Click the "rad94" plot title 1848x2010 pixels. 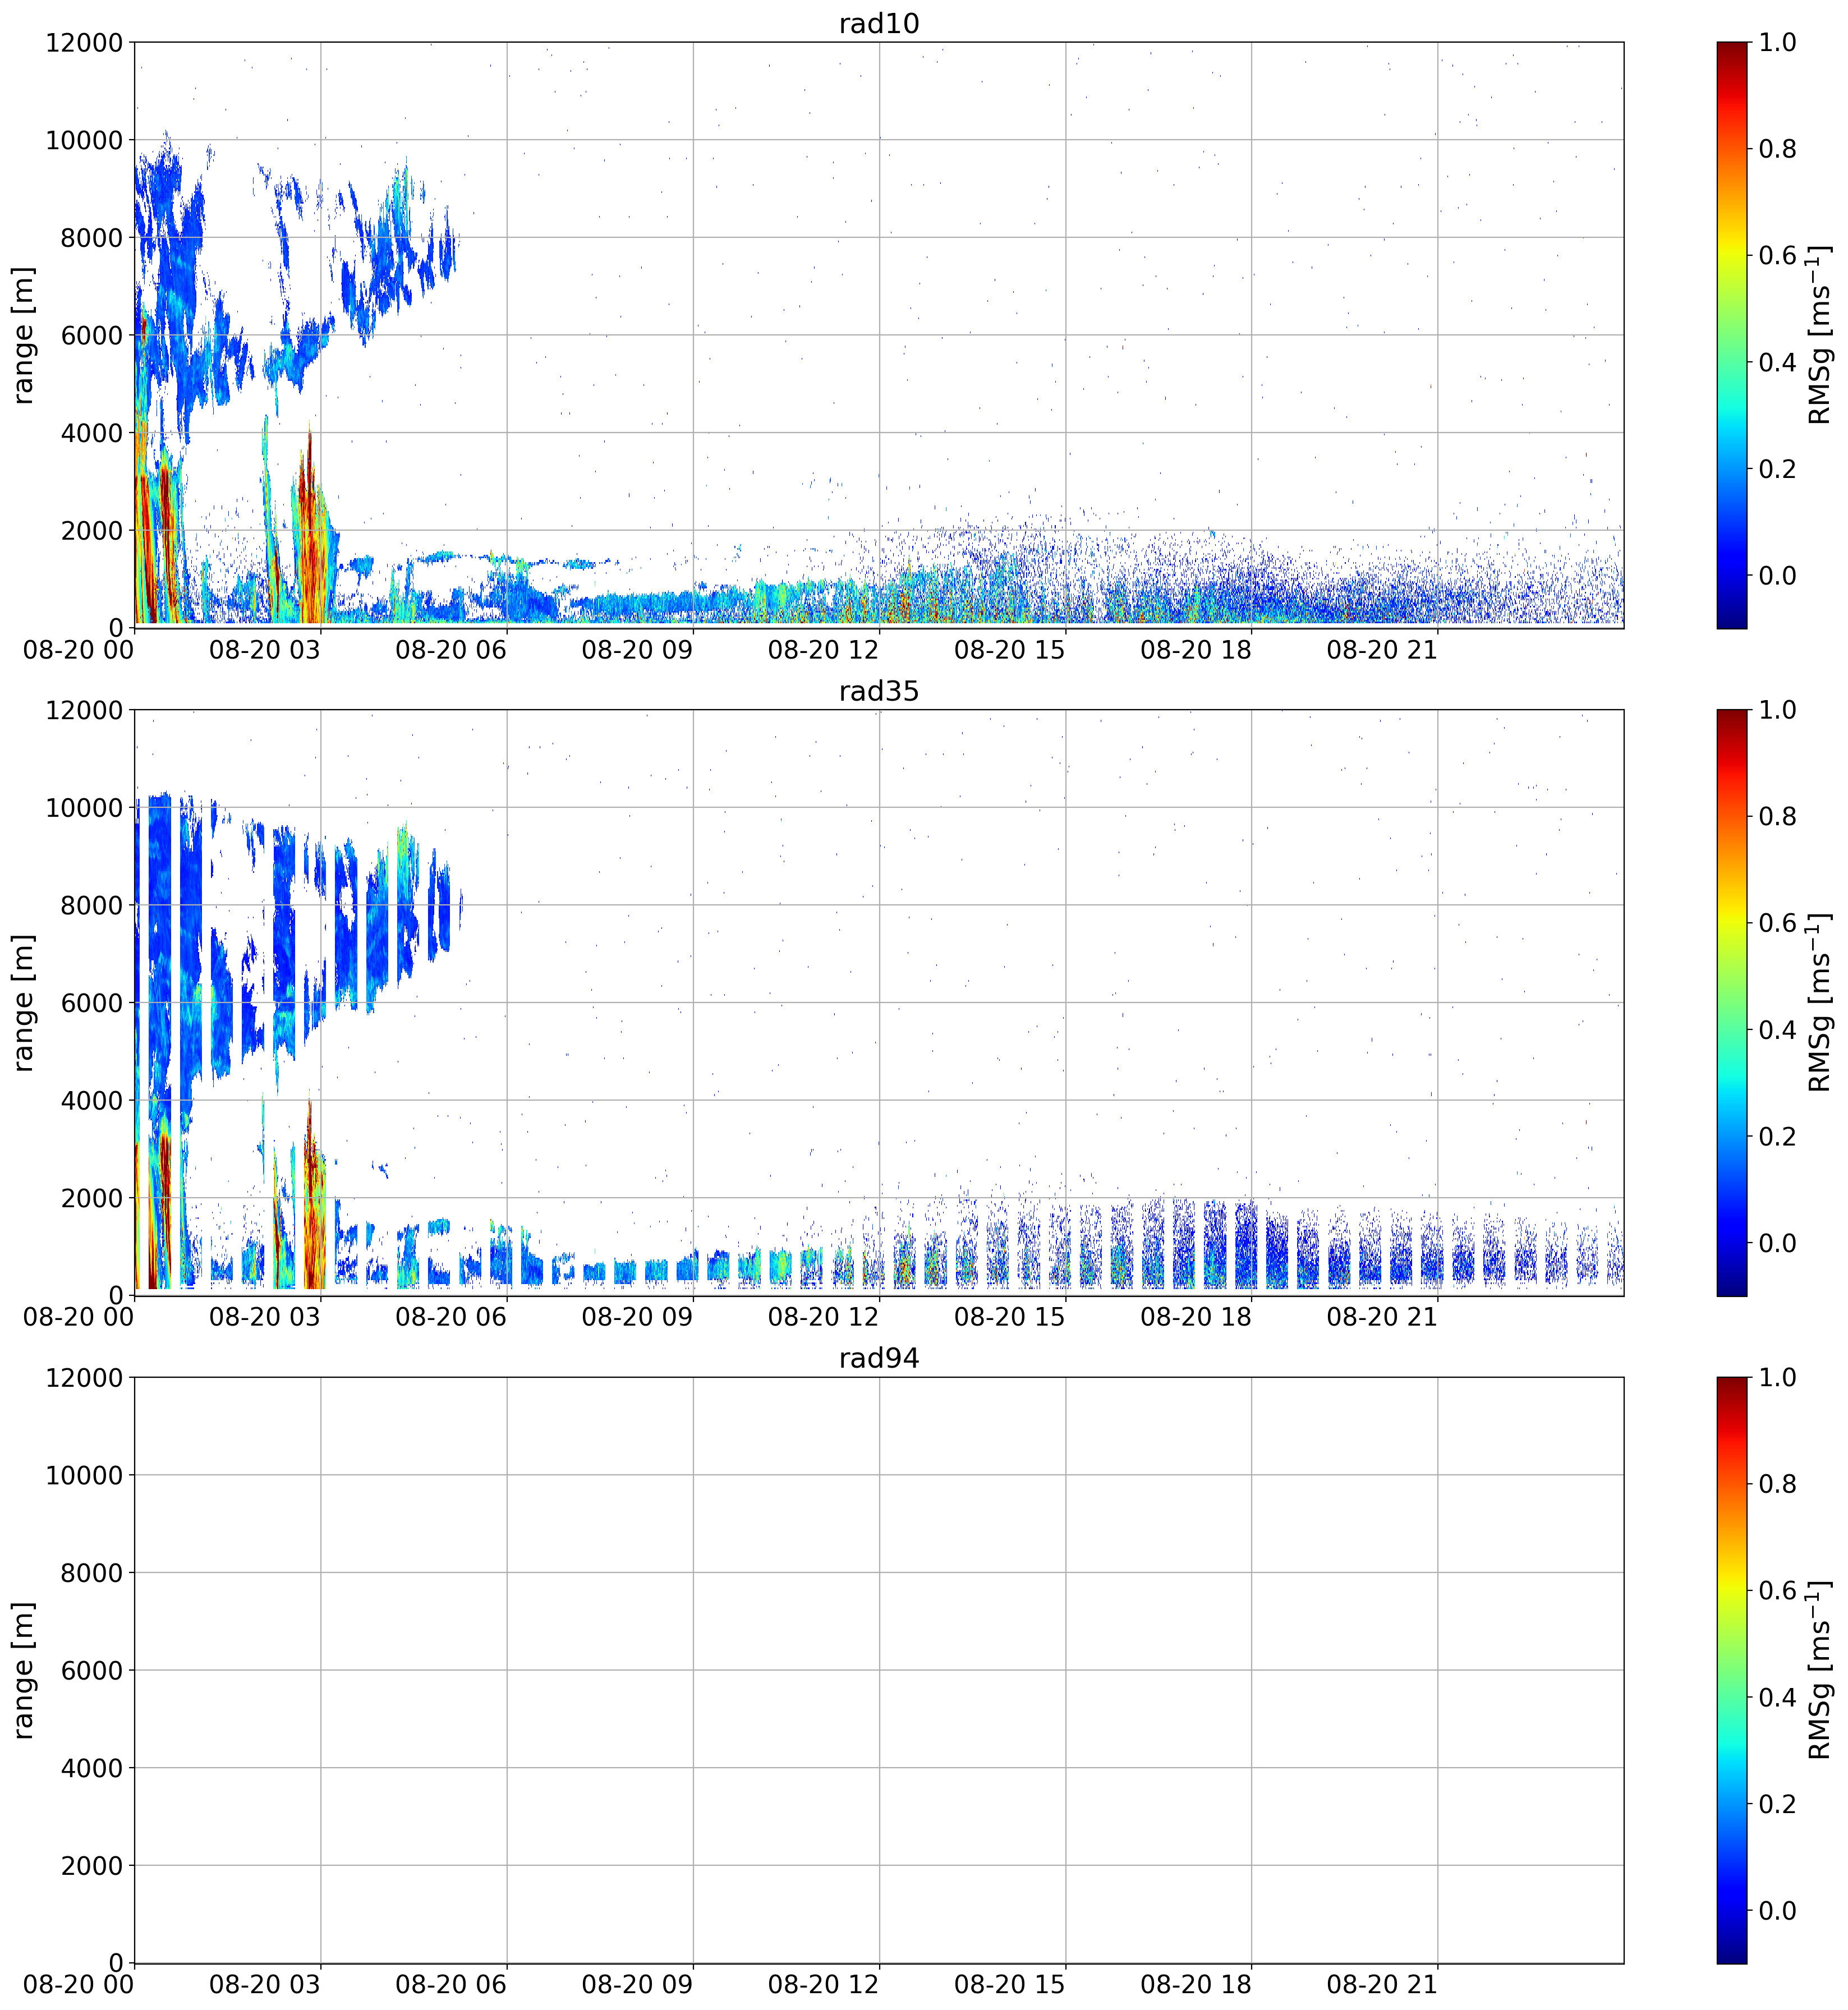coord(878,1358)
